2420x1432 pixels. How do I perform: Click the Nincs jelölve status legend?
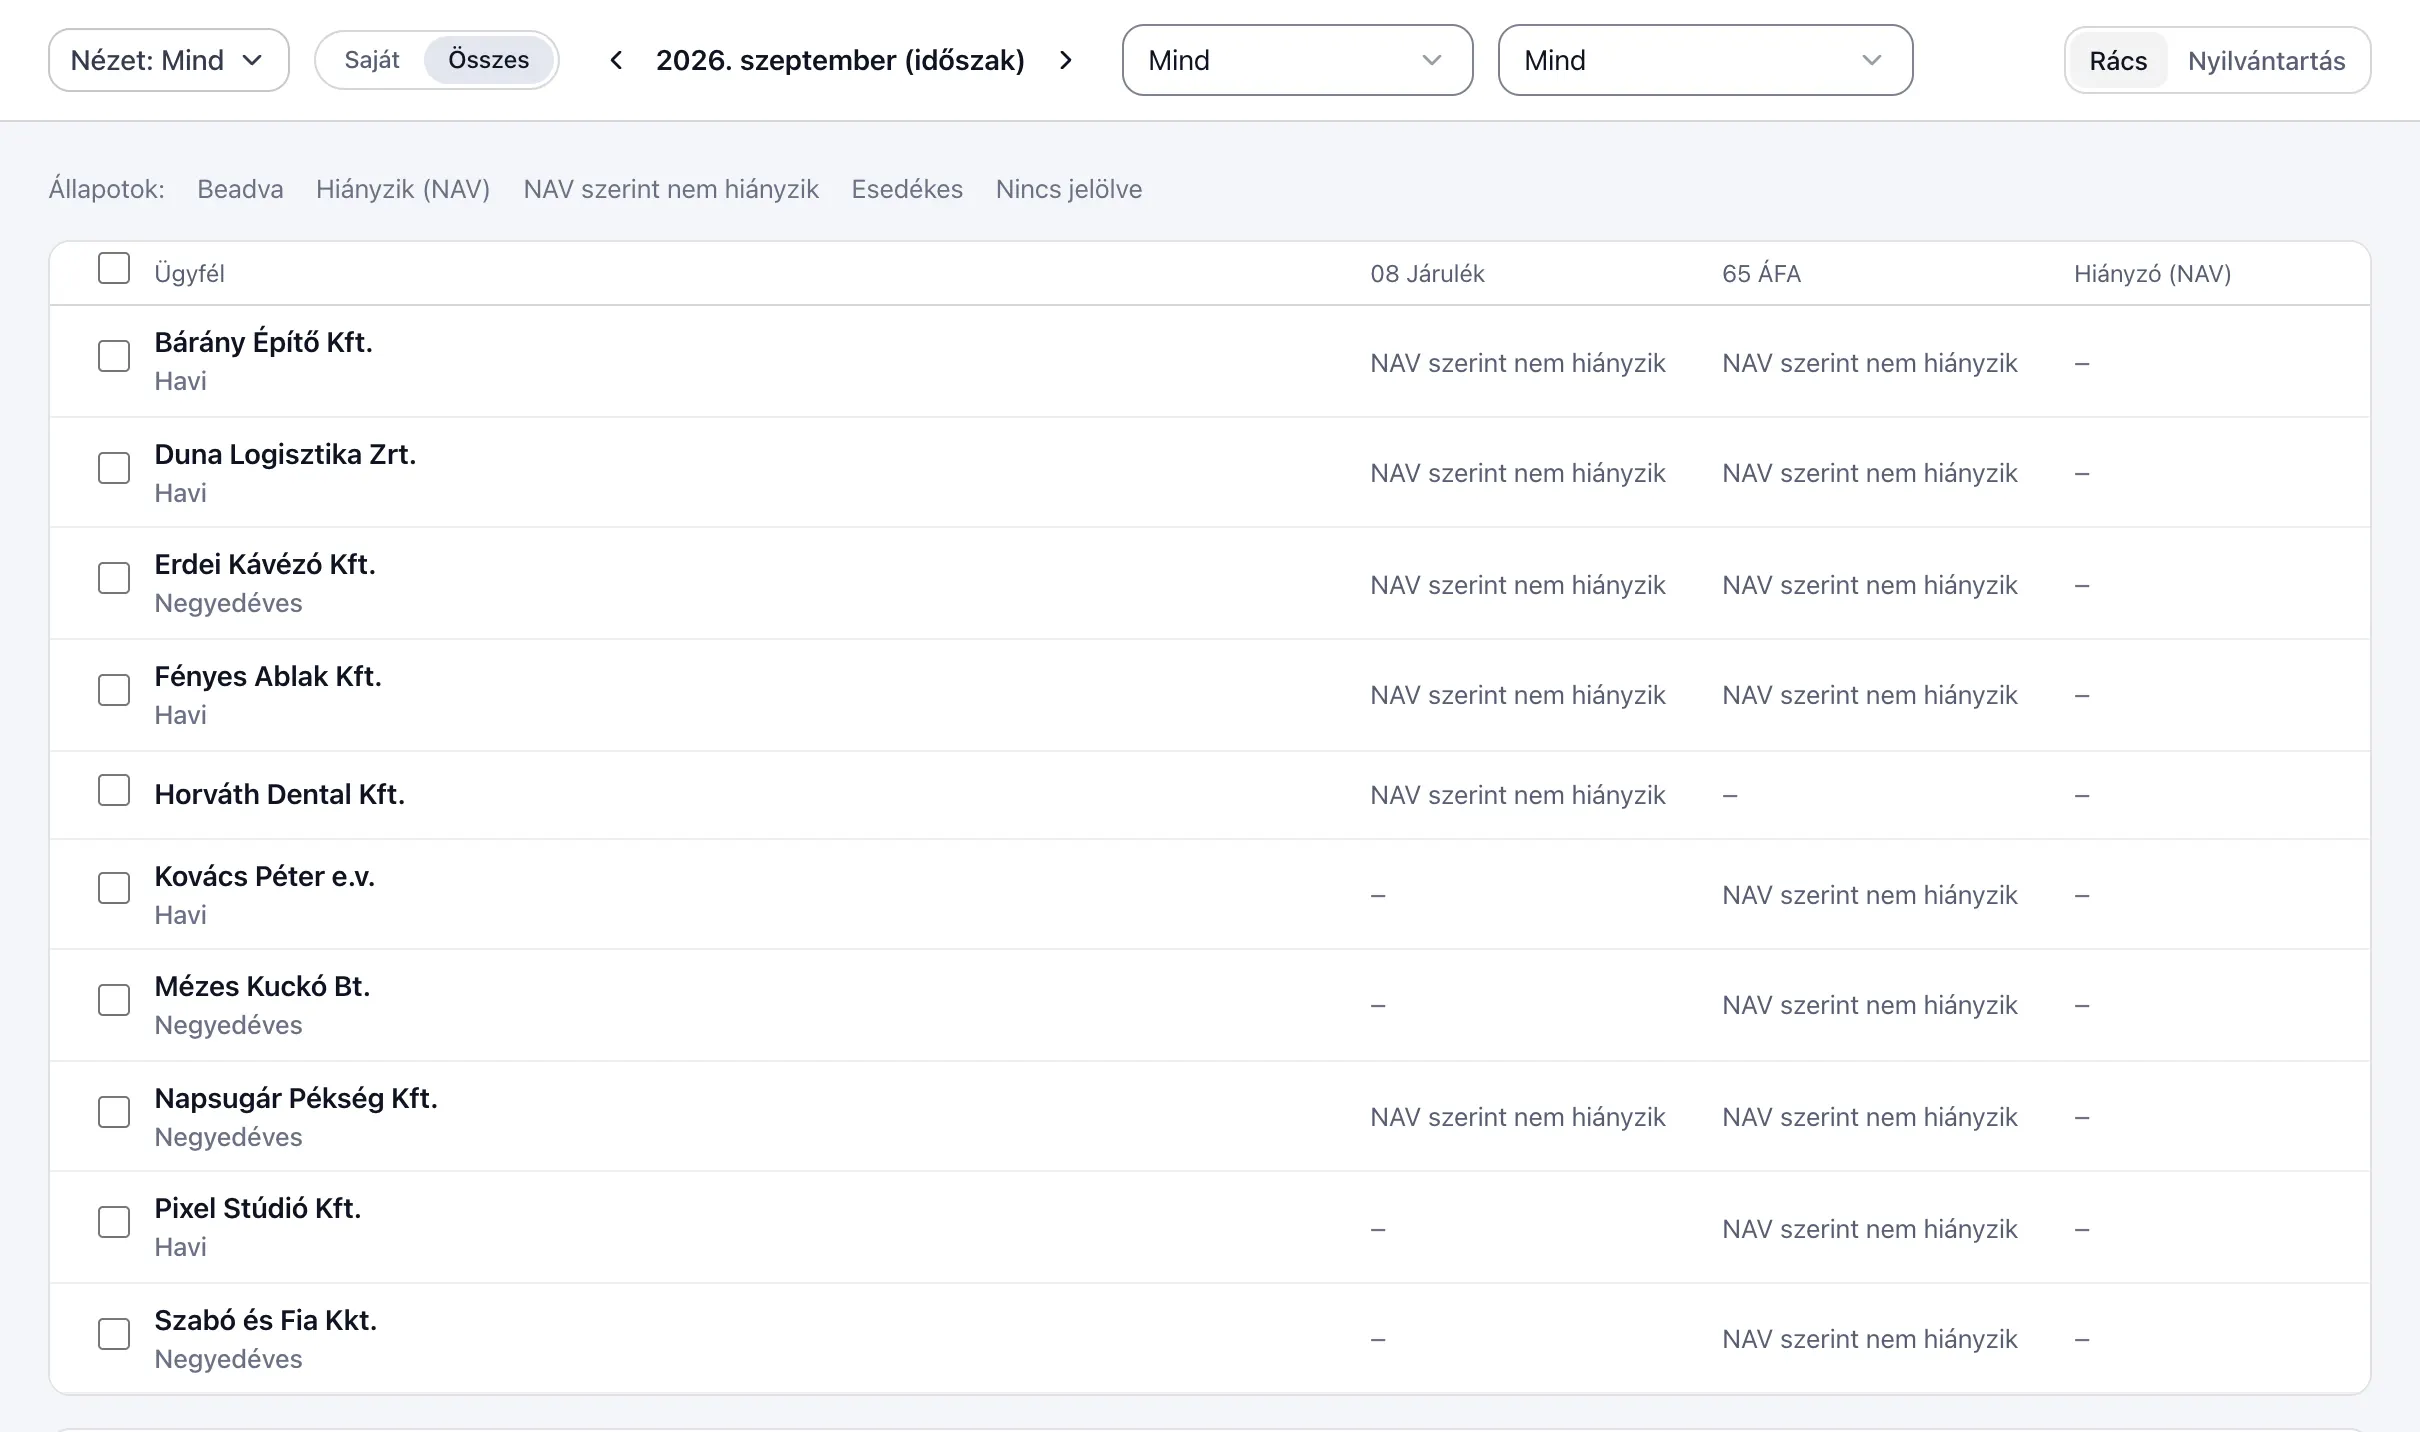[x=1069, y=189]
